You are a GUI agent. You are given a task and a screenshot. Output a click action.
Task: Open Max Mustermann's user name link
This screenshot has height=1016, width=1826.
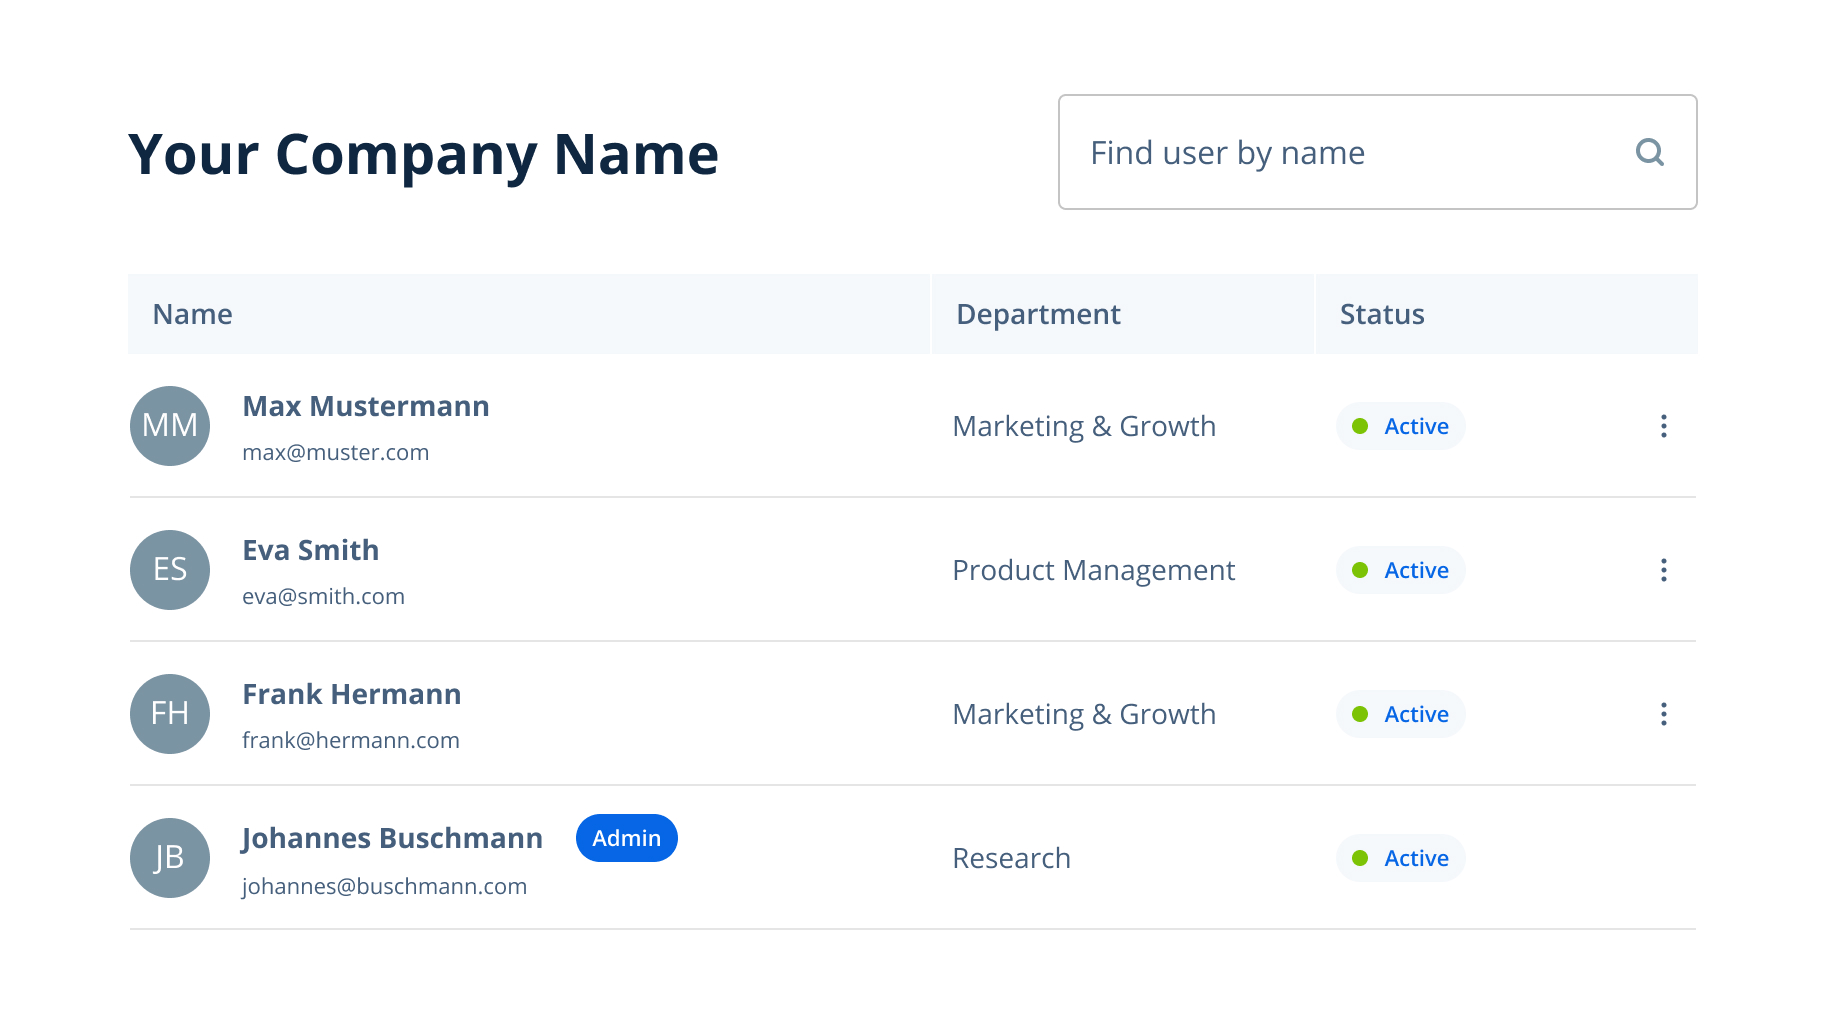tap(366, 406)
